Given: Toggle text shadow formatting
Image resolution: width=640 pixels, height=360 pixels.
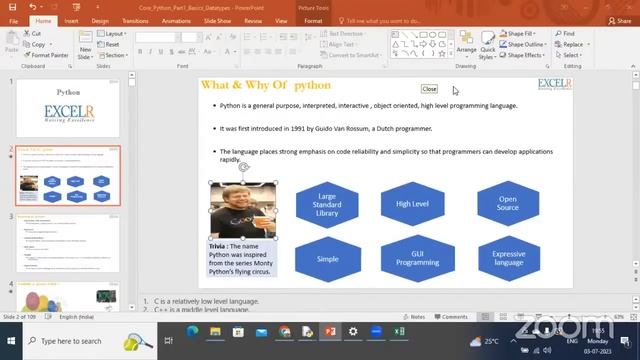Looking at the screenshot, I should click(171, 52).
